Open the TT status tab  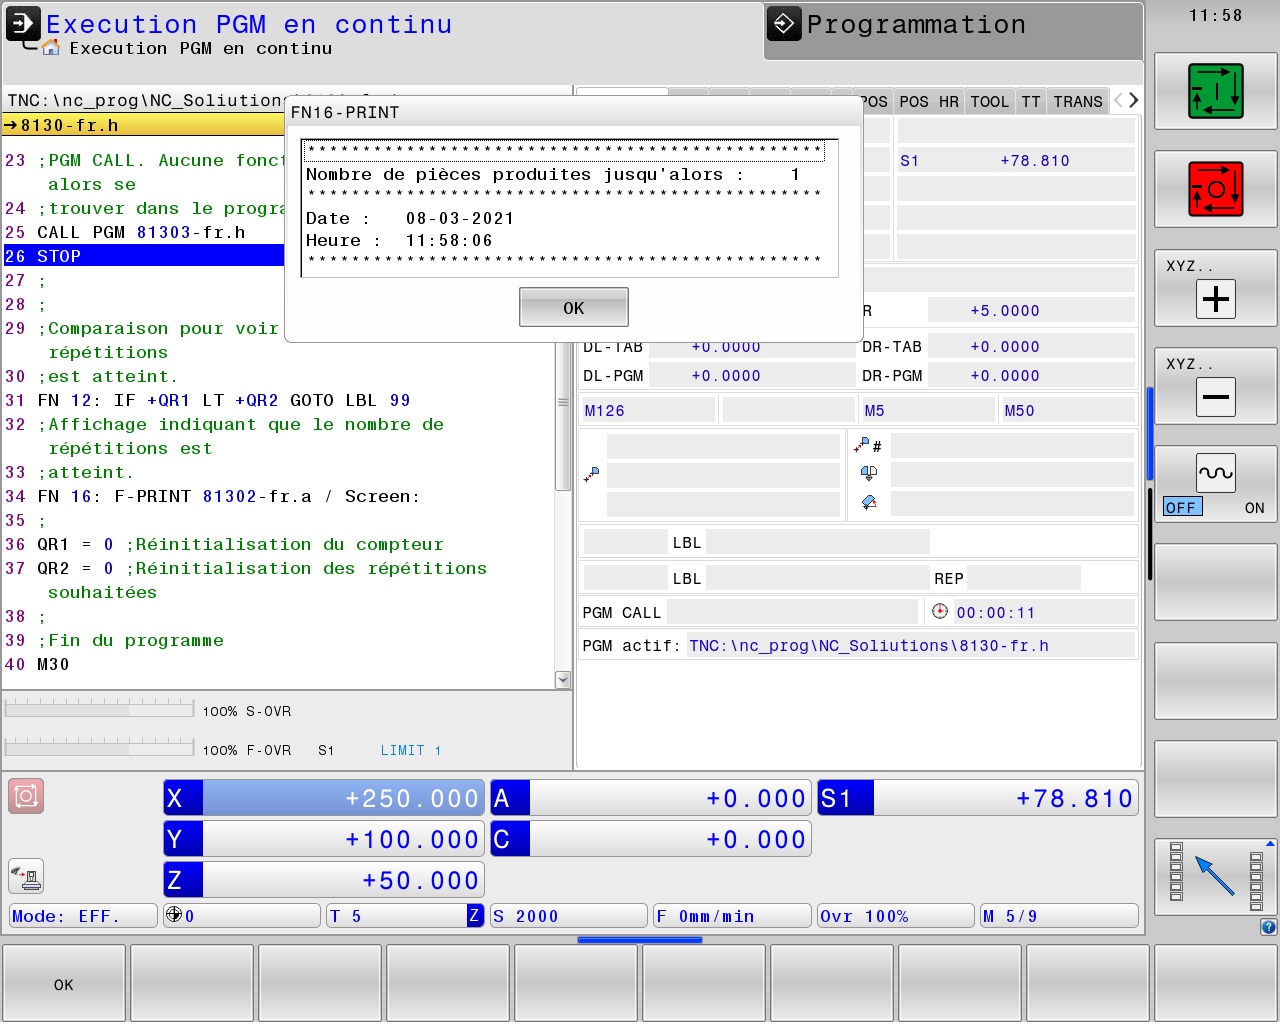[x=1031, y=101]
